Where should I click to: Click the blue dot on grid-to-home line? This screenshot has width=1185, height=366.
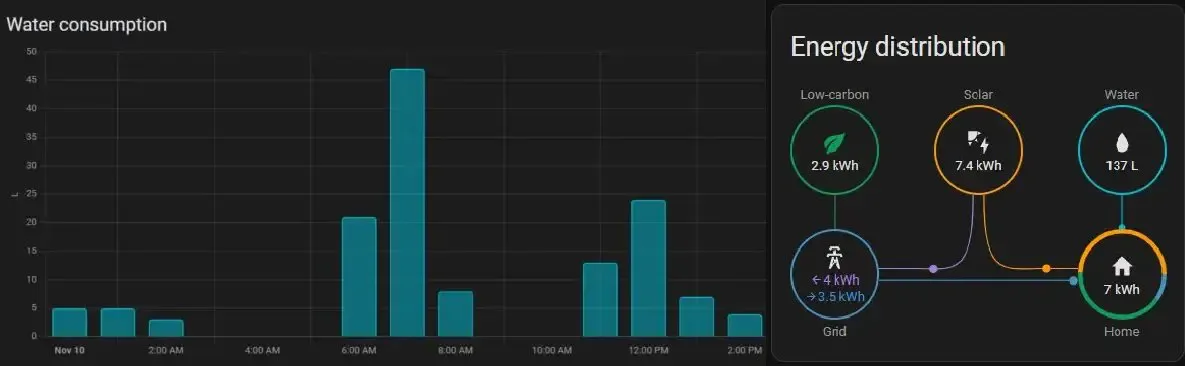click(1073, 281)
